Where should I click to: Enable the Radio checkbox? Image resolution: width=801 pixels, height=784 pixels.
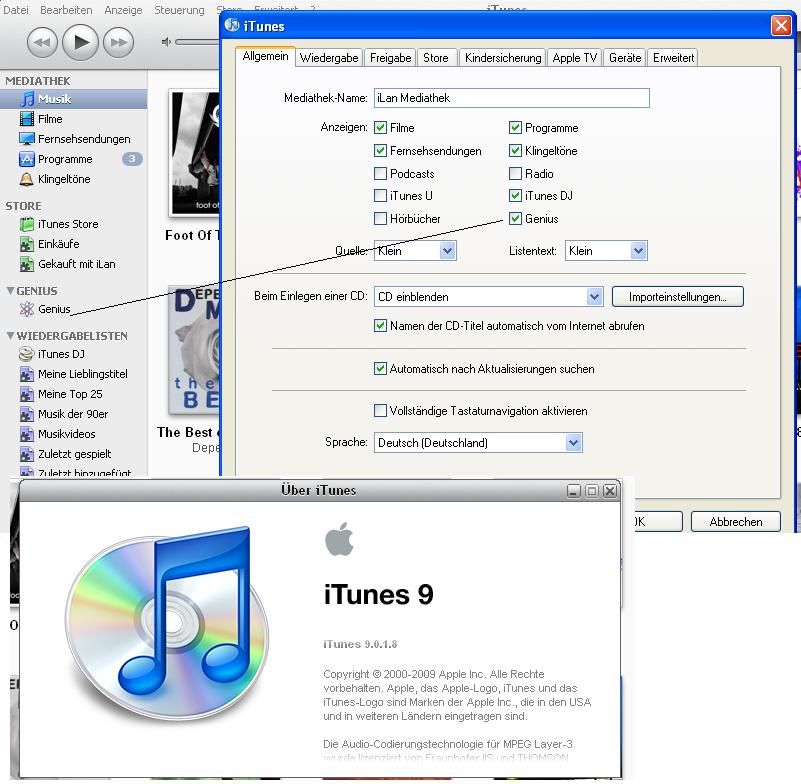(515, 173)
